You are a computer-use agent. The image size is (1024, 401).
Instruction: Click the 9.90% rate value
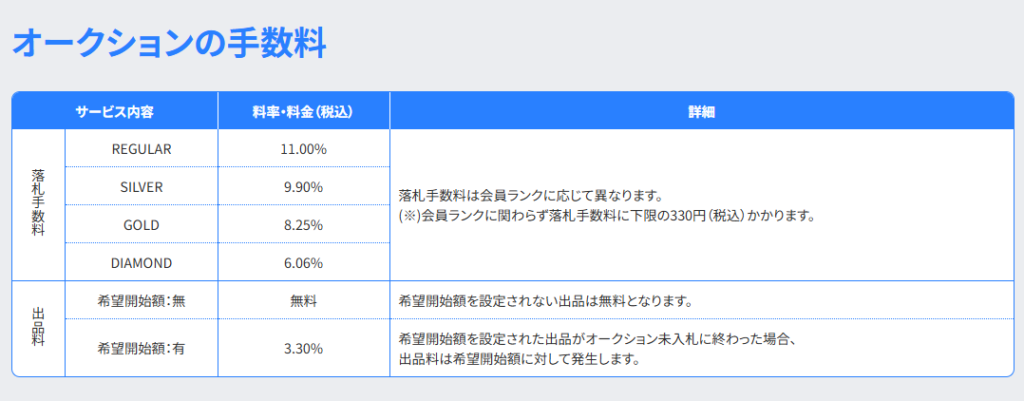pos(303,187)
